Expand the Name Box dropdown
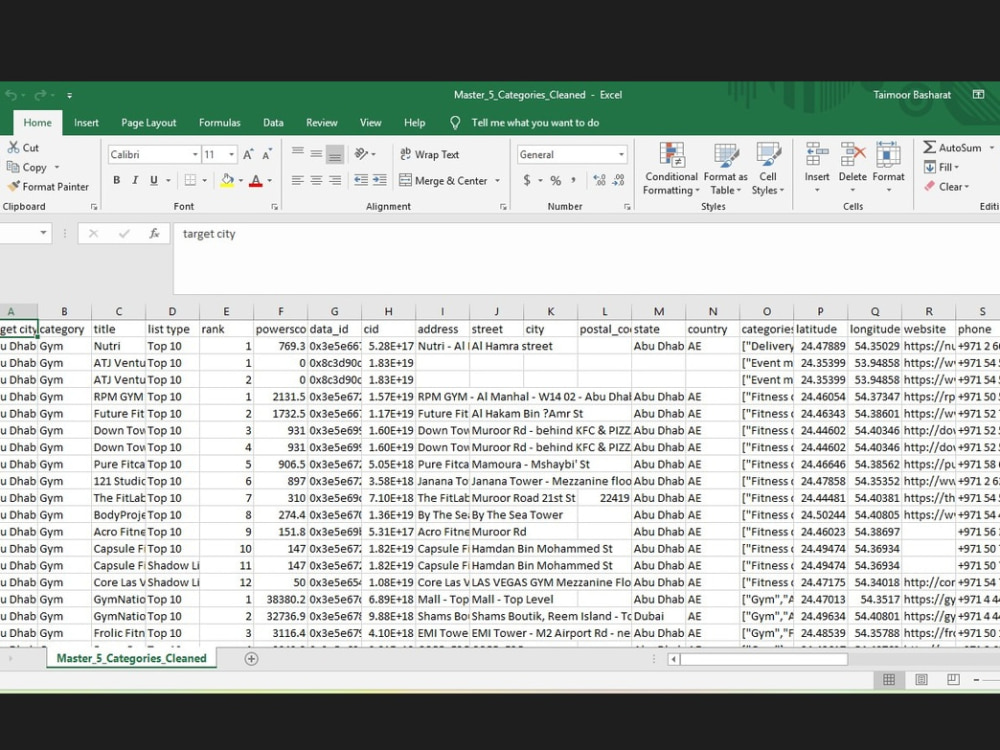This screenshot has width=1000, height=750. coord(43,233)
